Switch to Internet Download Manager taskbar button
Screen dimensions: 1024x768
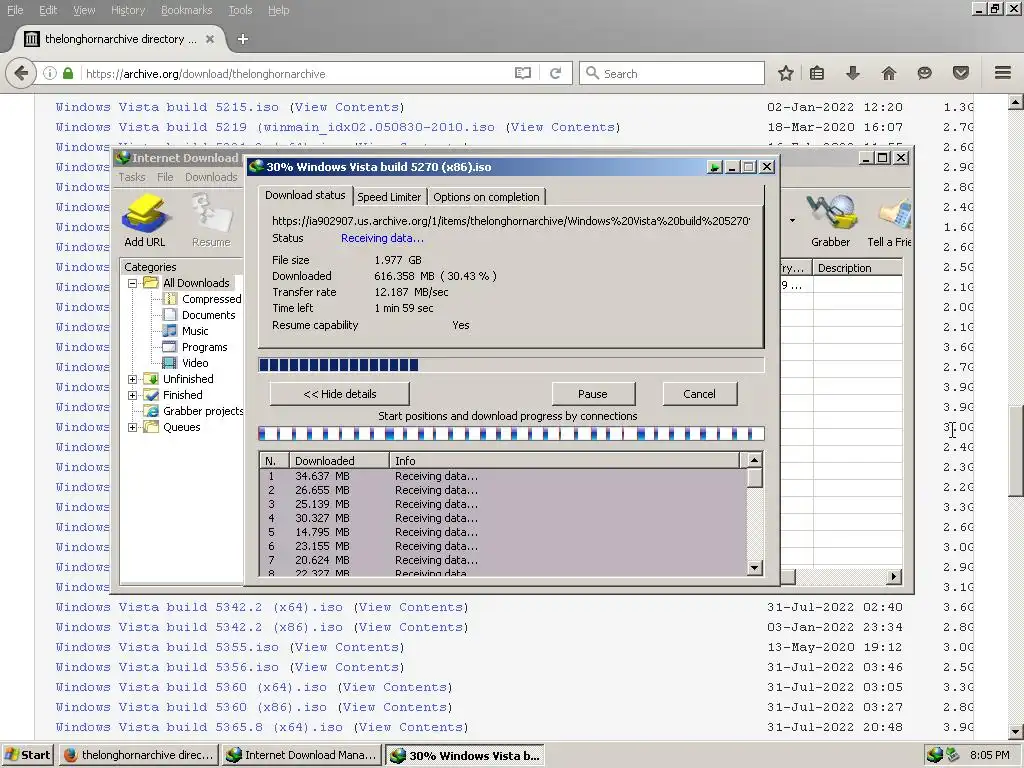click(302, 755)
